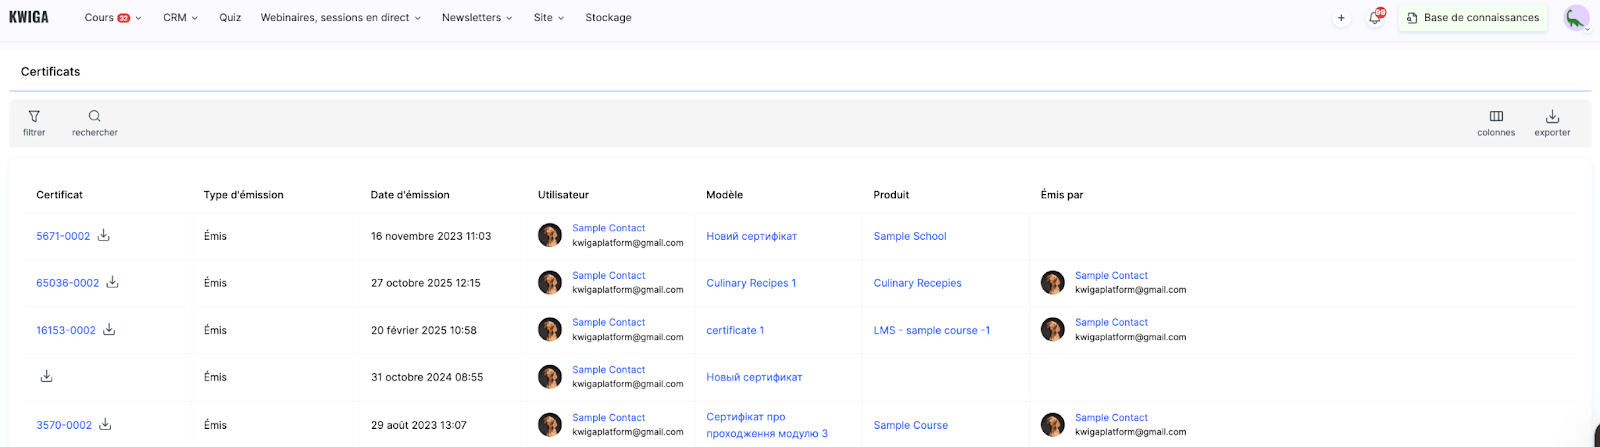The image size is (1600, 447).
Task: Open certificate link 3570-0002
Action: click(x=64, y=425)
